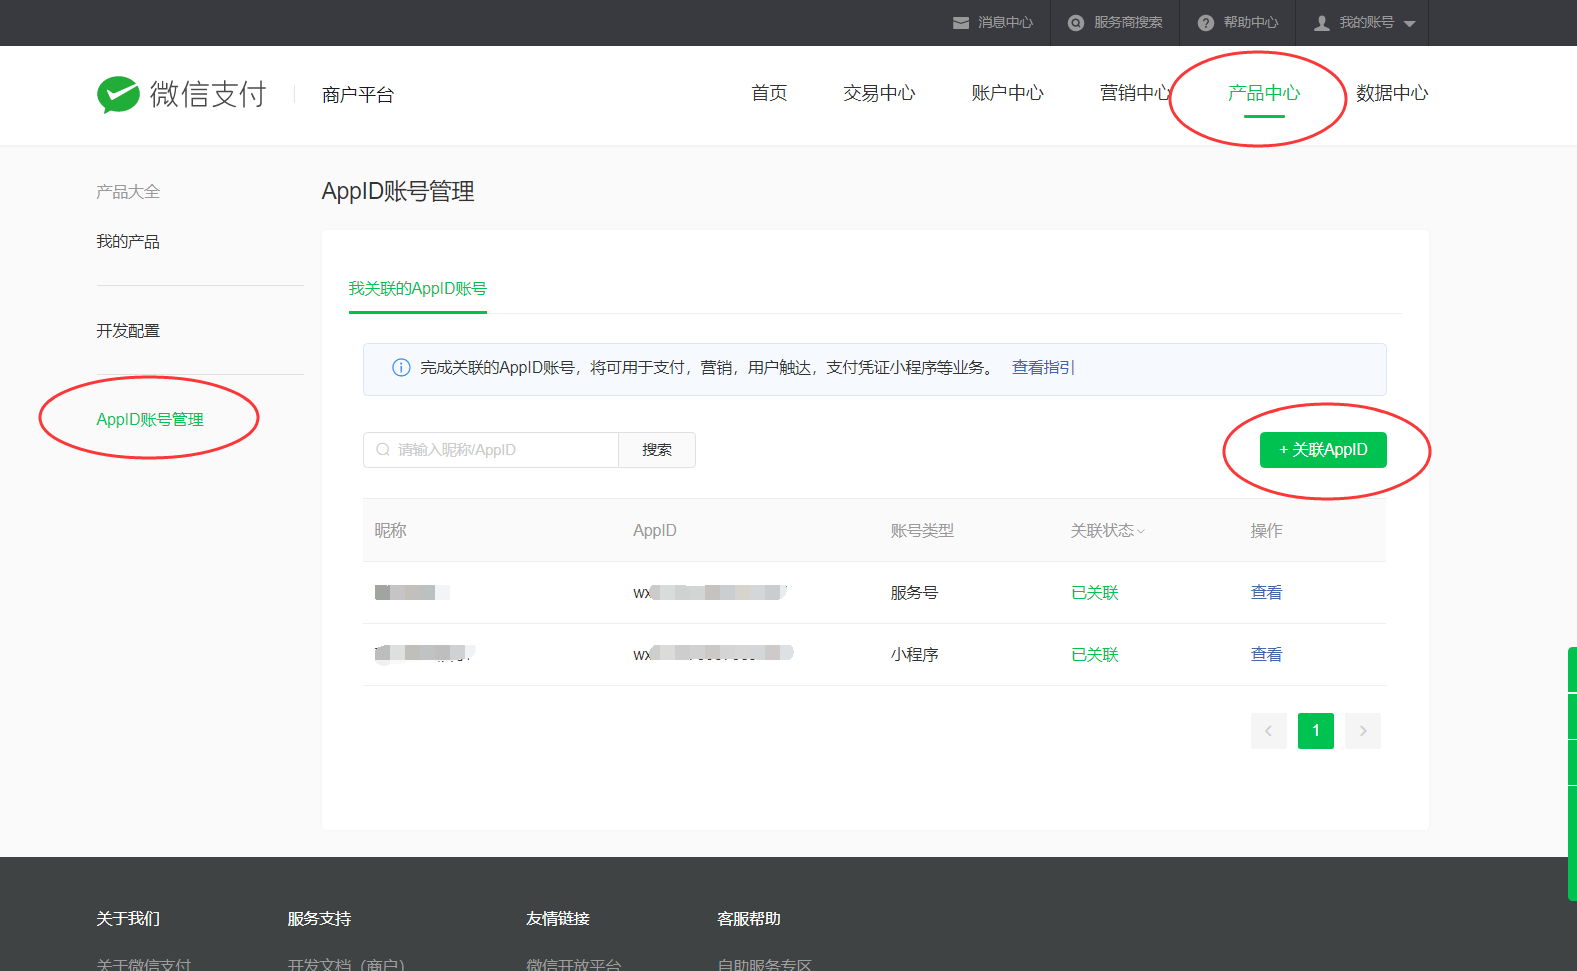Click 已关联 status in the 小程序 row
Viewport: 1577px width, 971px height.
pyautogui.click(x=1095, y=655)
